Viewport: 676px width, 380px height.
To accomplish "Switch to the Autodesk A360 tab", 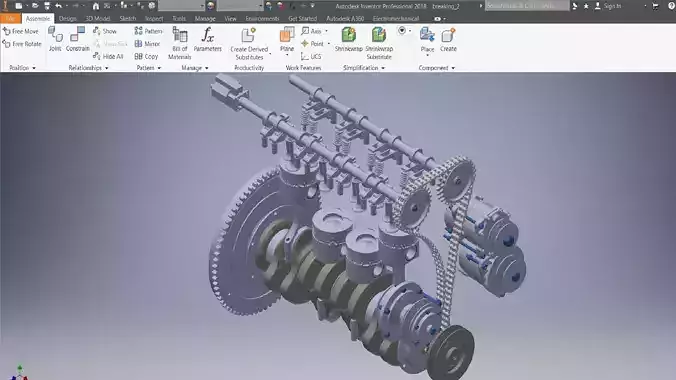I will [x=345, y=19].
